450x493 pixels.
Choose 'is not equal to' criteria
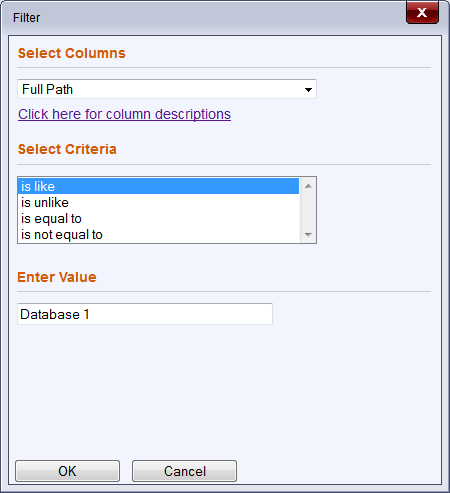coord(158,234)
